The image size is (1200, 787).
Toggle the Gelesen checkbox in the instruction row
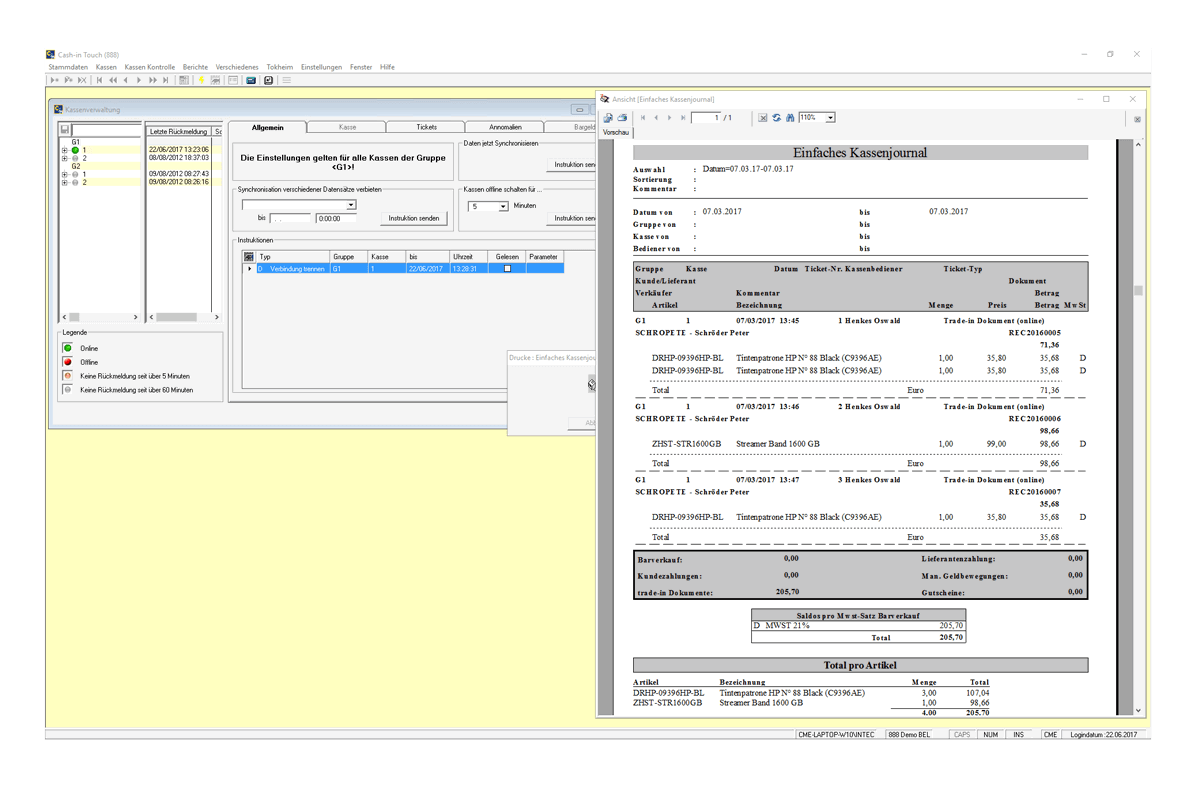[507, 269]
